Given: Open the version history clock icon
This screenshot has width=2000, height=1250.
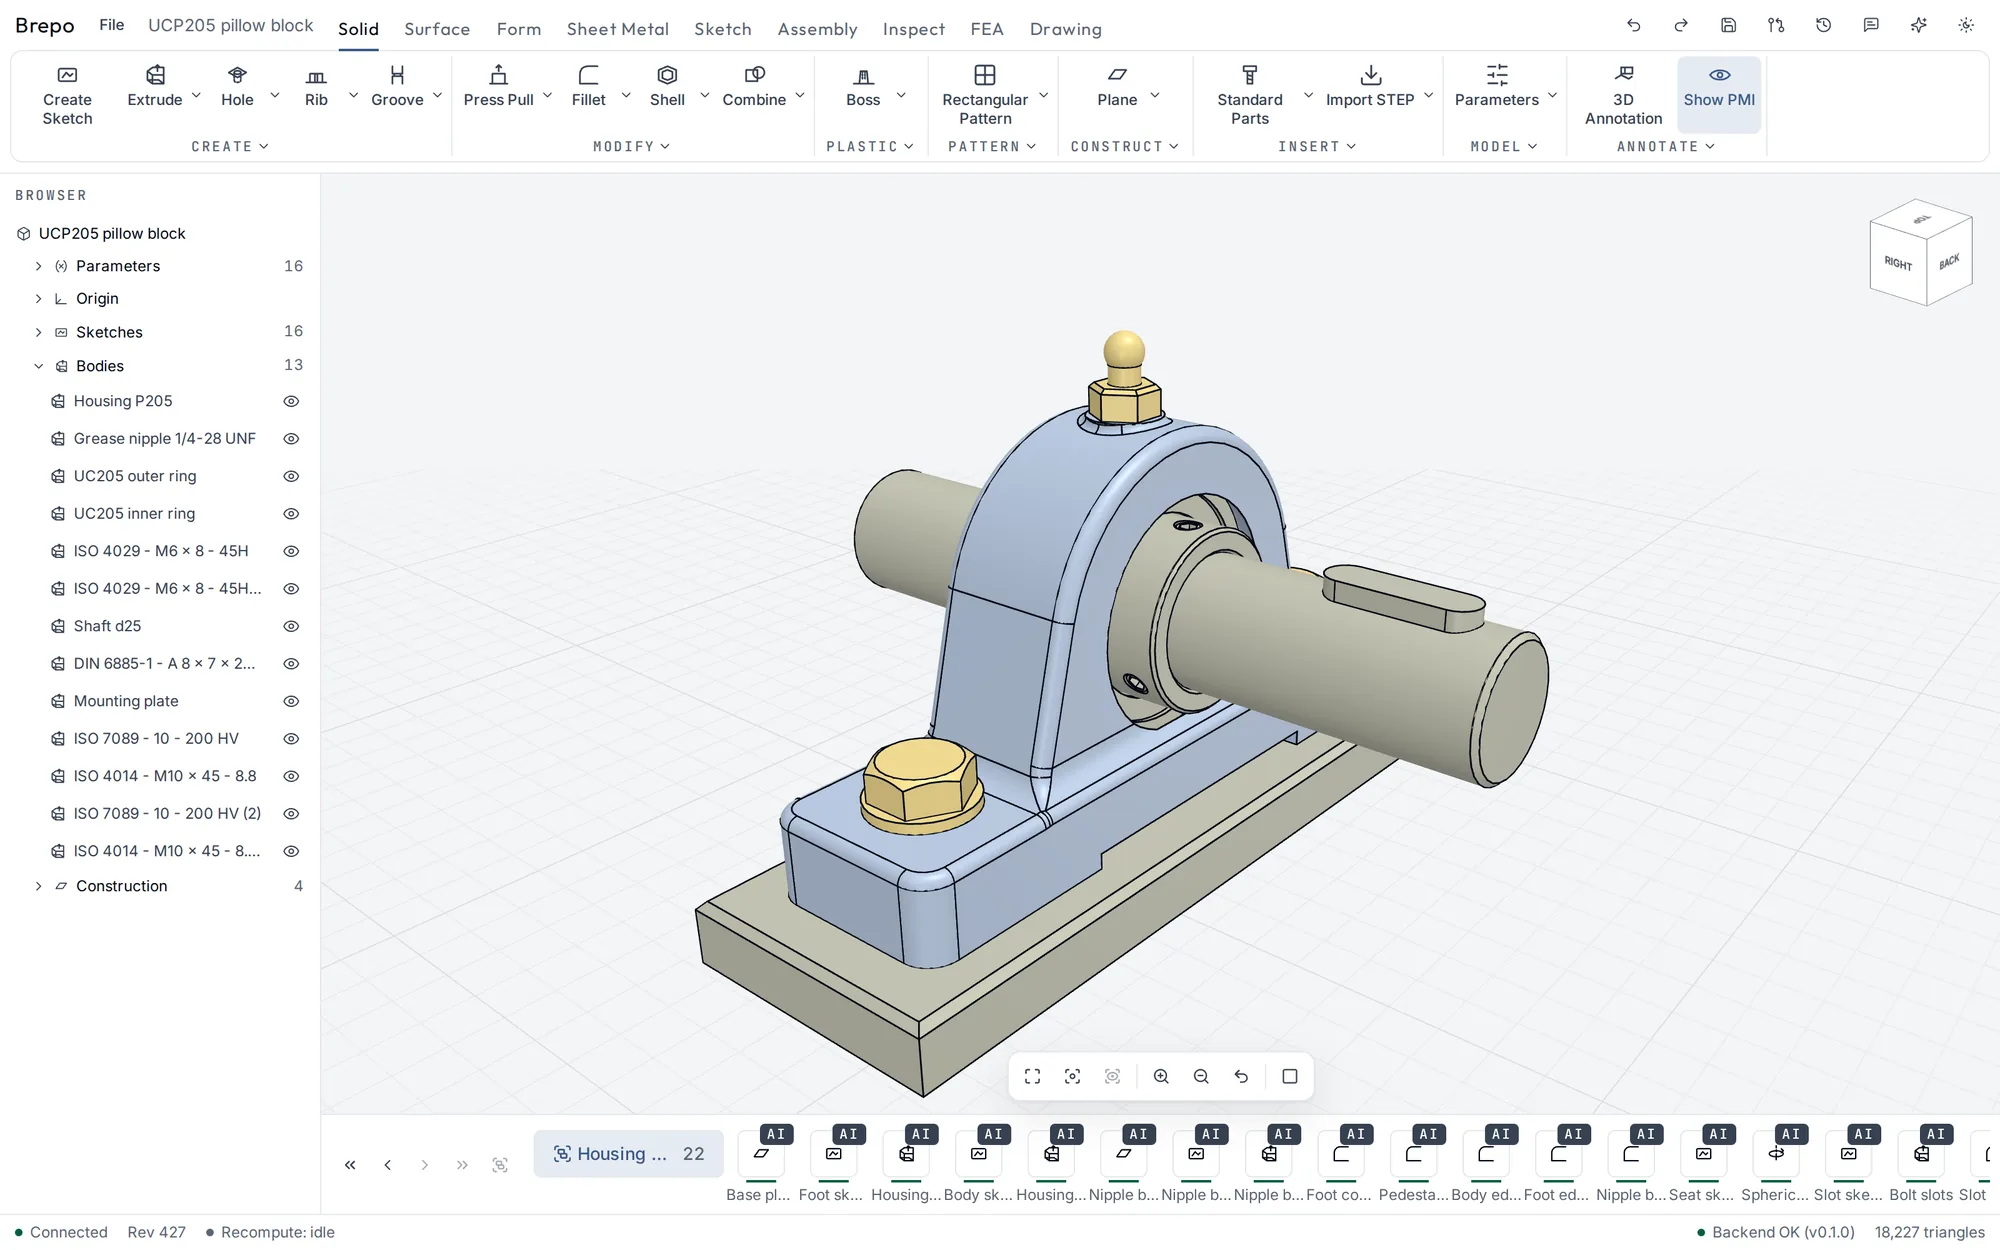Looking at the screenshot, I should point(1823,26).
